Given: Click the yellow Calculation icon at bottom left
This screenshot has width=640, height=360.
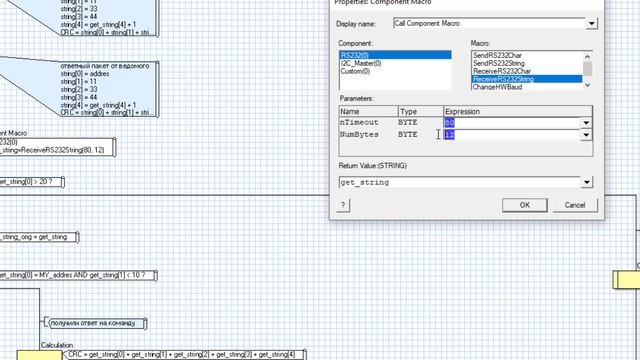Looking at the screenshot, I should coord(39,355).
